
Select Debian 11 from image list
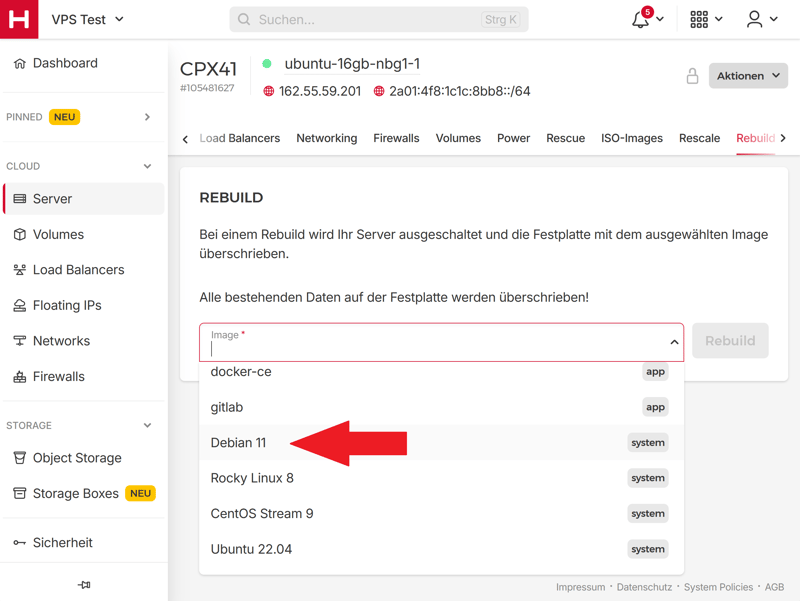(238, 443)
